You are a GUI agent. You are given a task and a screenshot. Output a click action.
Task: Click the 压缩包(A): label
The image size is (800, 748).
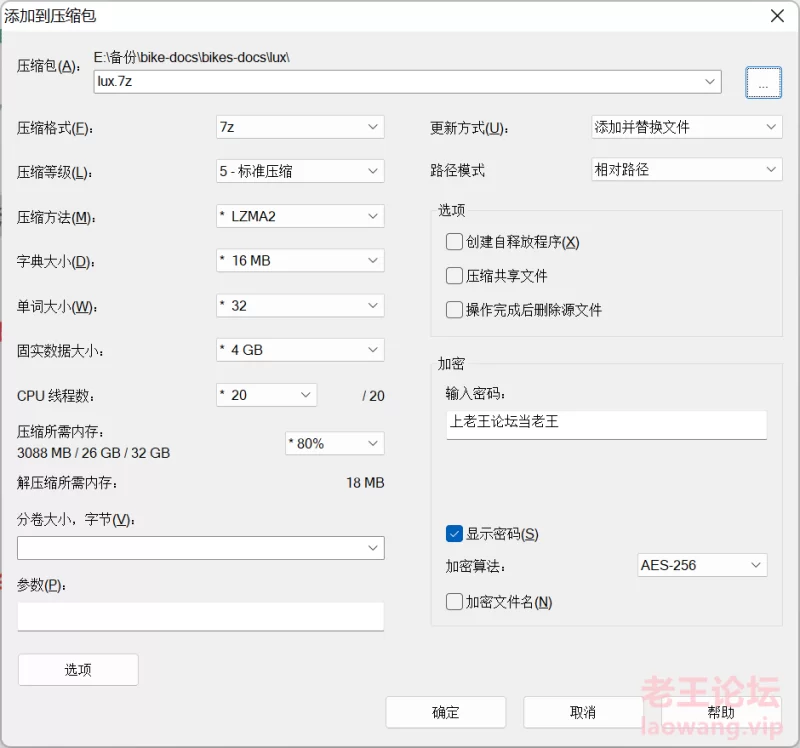(x=48, y=66)
